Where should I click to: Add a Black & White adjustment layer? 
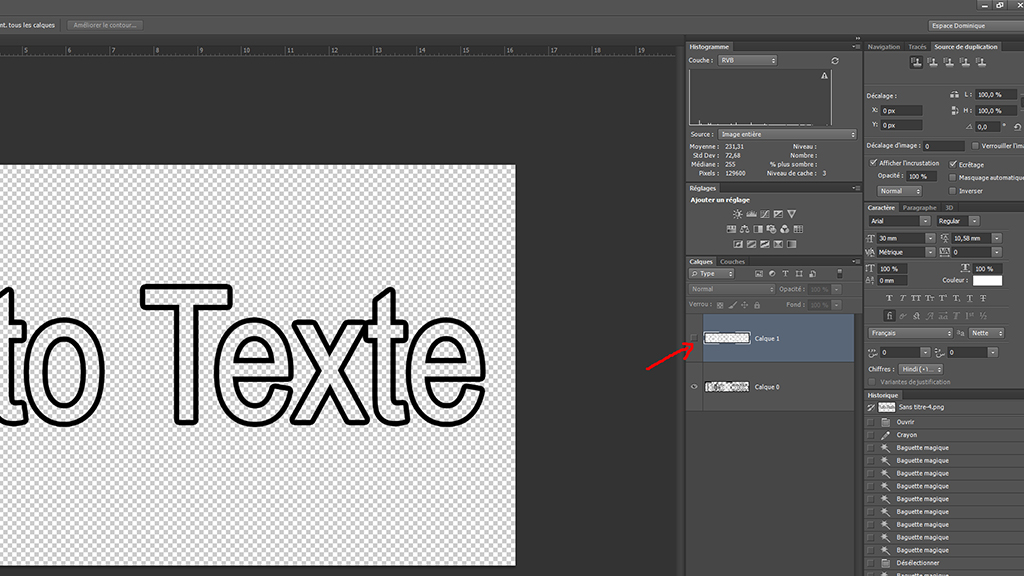click(758, 229)
